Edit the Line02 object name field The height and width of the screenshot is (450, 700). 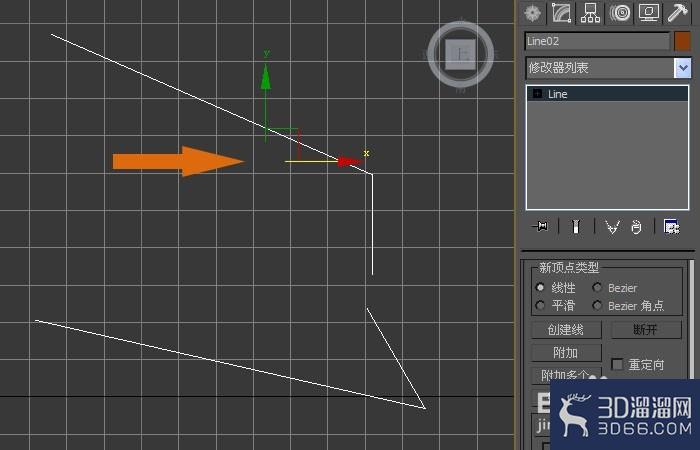597,42
